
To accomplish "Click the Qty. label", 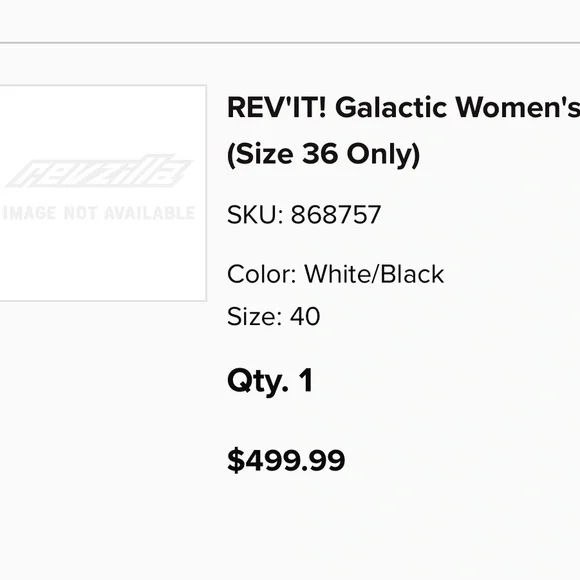I will click(x=258, y=381).
